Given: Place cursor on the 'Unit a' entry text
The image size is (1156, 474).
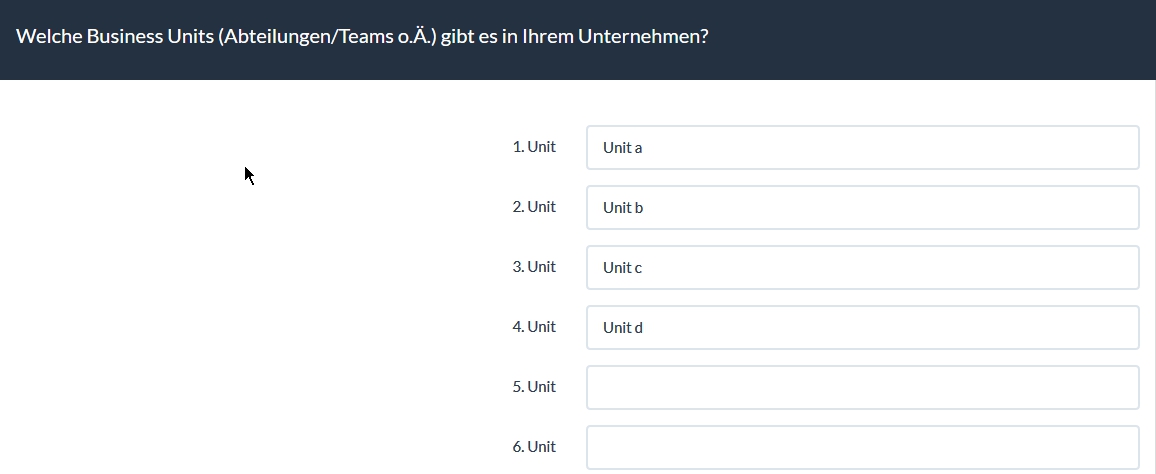Looking at the screenshot, I should point(622,148).
